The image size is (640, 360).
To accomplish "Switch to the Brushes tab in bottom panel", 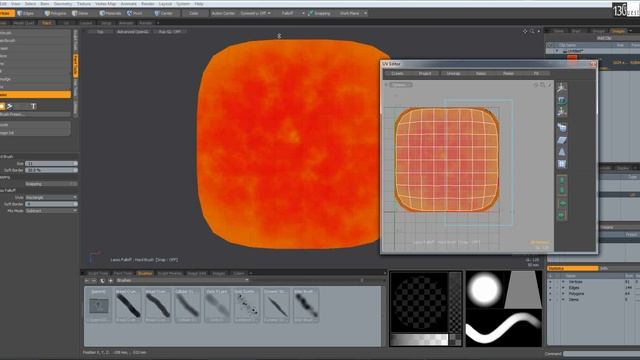I will click(144, 273).
